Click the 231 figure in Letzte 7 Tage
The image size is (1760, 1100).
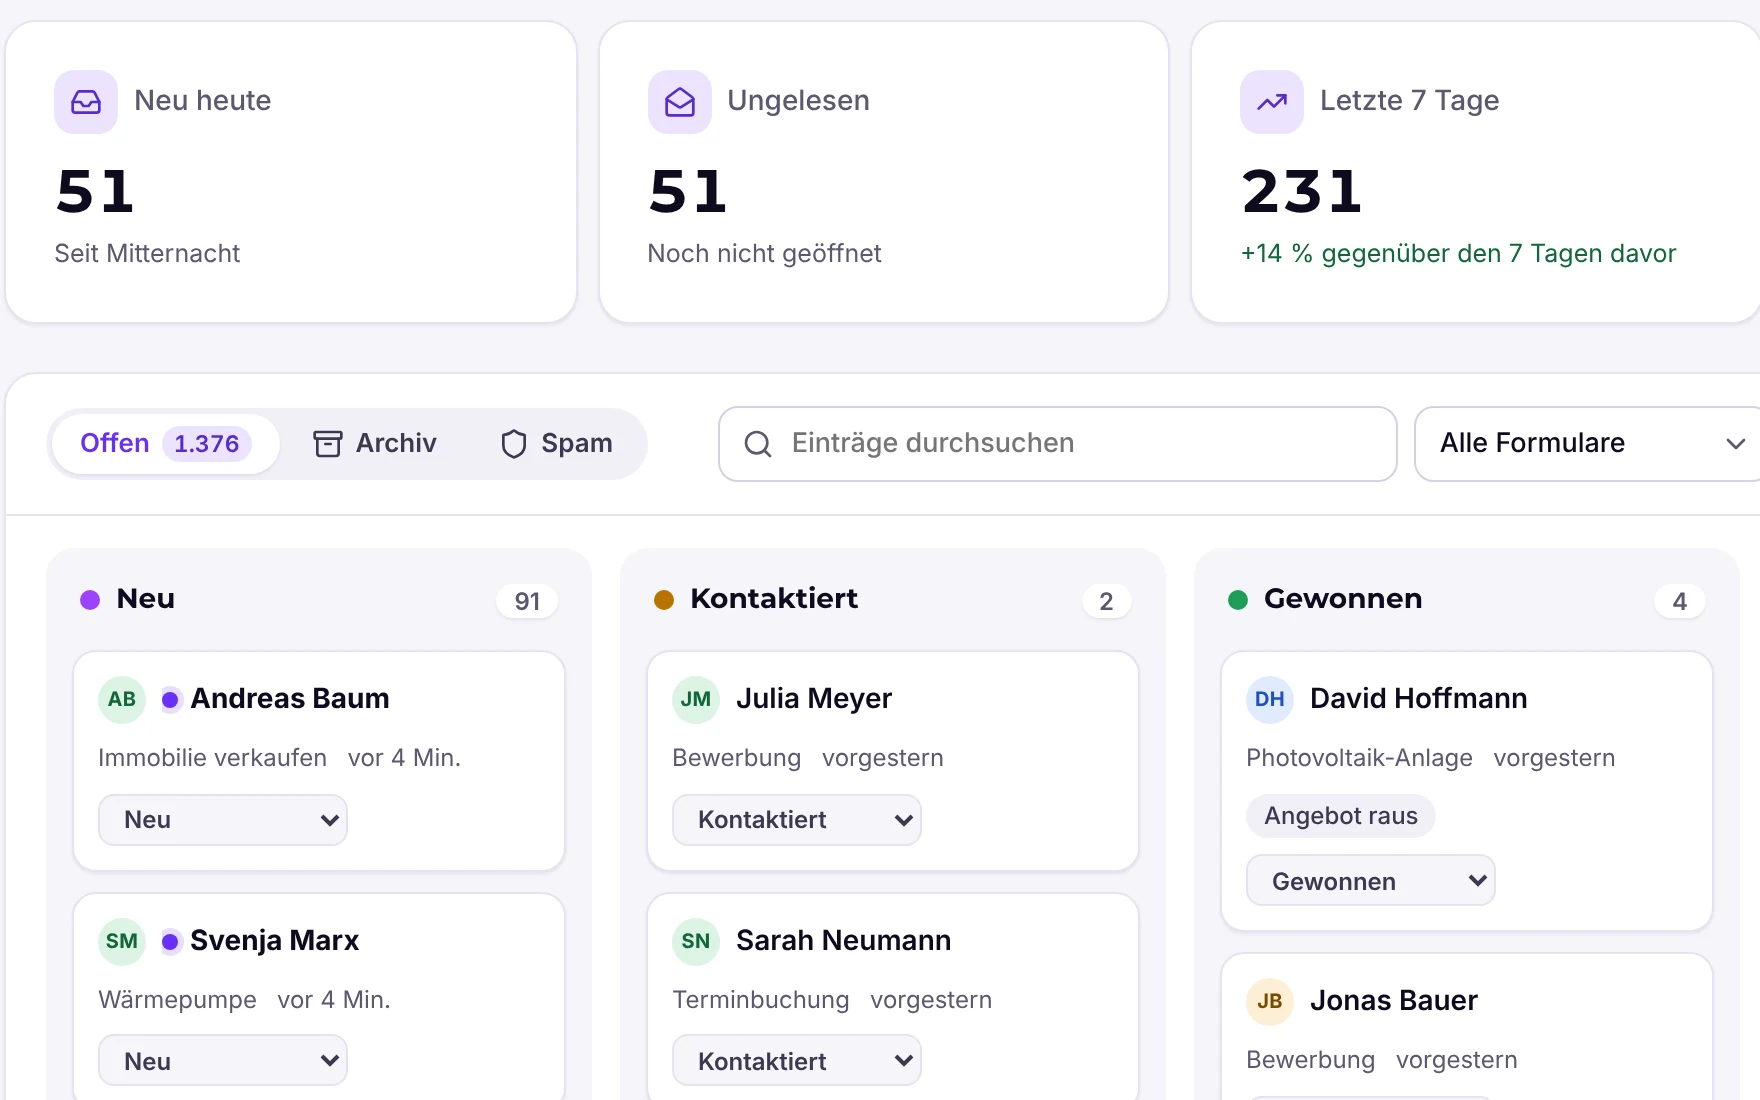click(1302, 192)
